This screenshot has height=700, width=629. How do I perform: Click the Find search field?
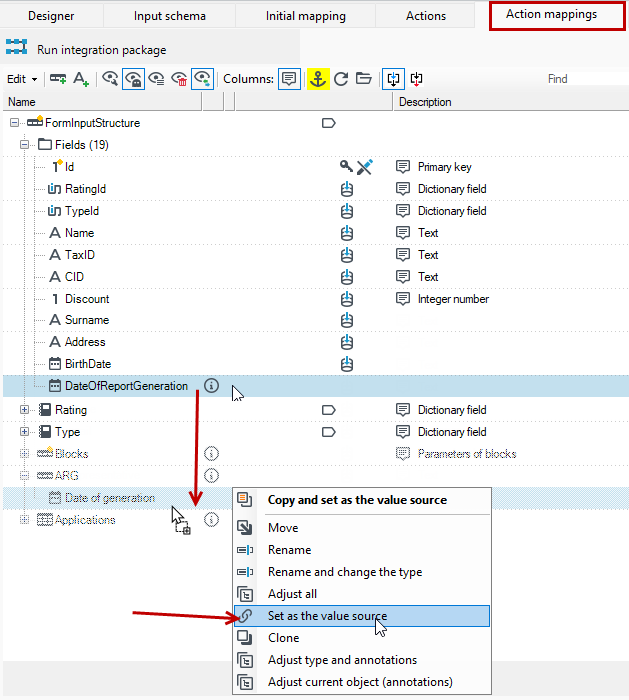click(x=585, y=79)
